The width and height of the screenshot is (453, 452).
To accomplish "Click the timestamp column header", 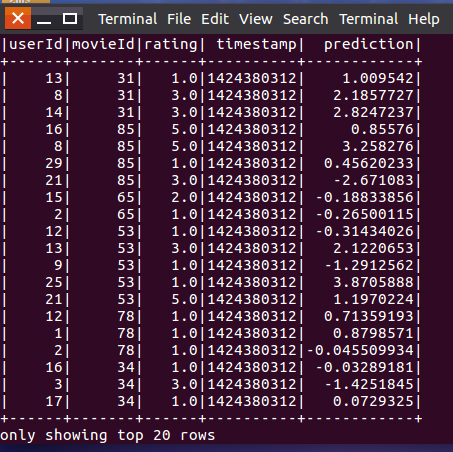I will coord(256,45).
